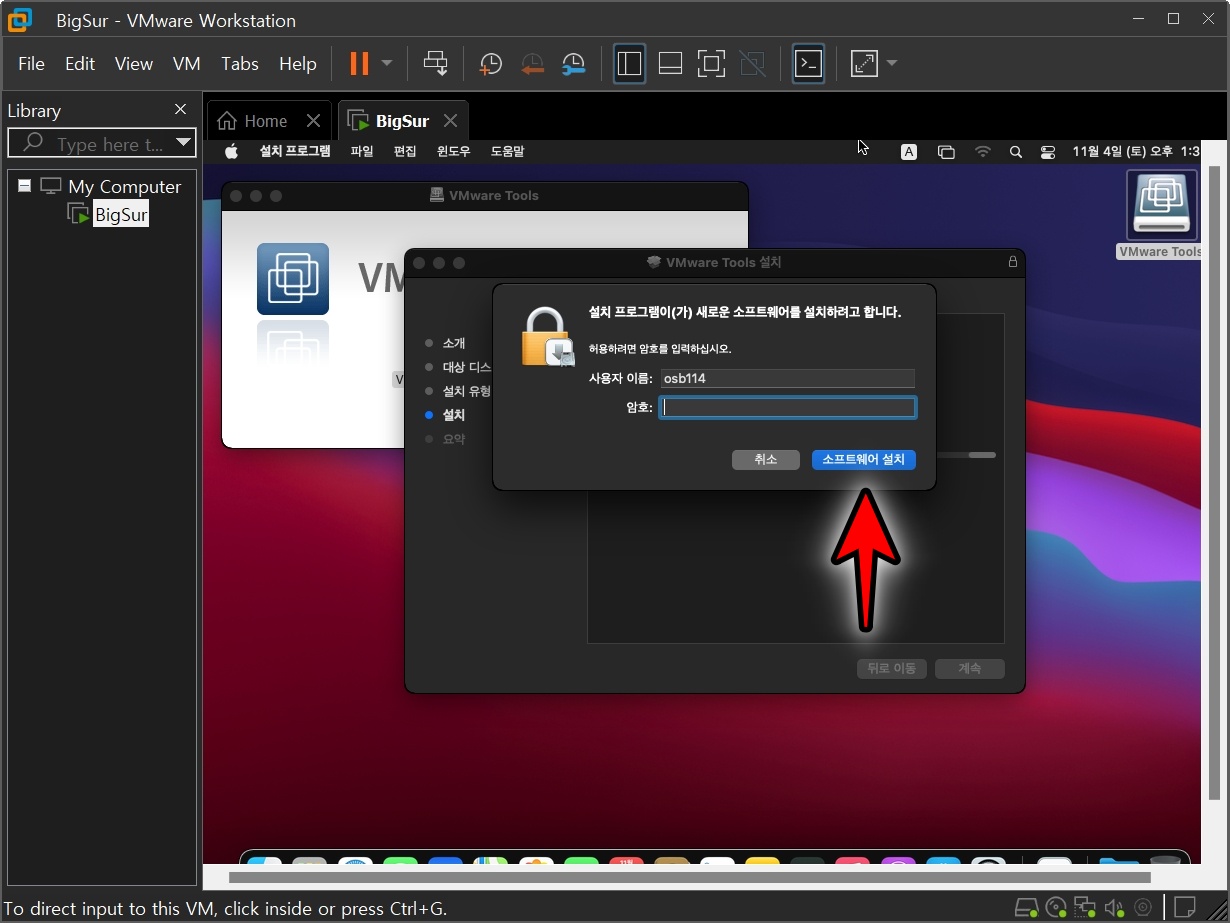Click the 소프트웨어 설치 button
Screen dimensions: 1230x923
pyautogui.click(x=863, y=459)
